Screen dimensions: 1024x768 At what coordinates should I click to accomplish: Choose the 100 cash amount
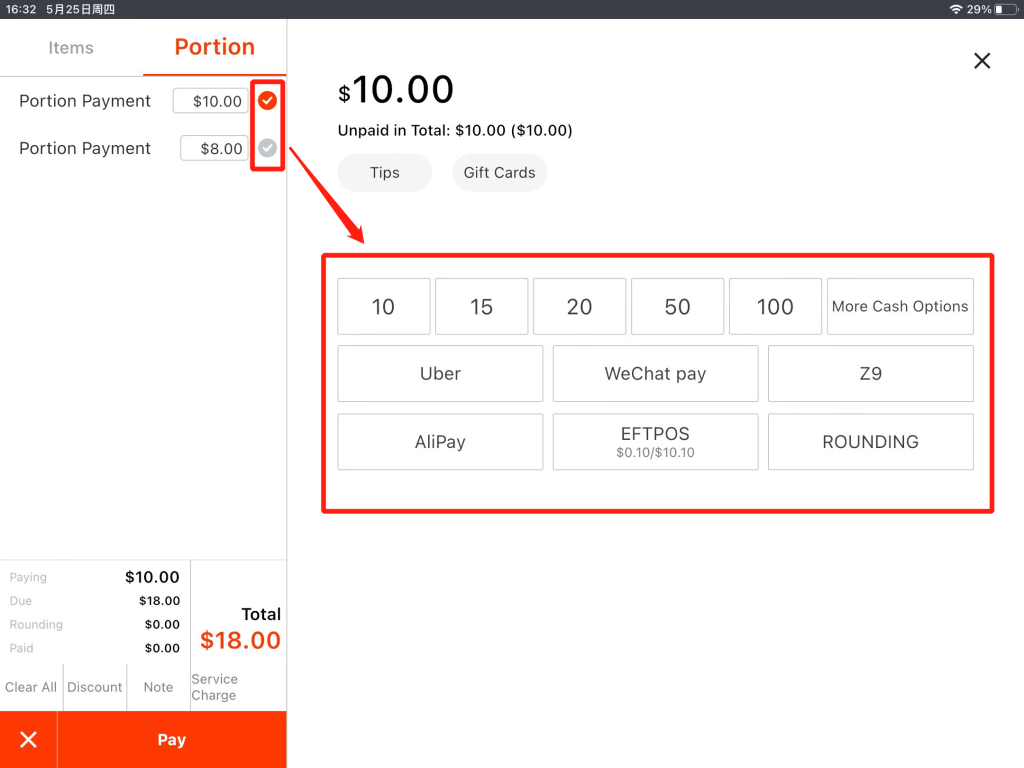(x=775, y=306)
